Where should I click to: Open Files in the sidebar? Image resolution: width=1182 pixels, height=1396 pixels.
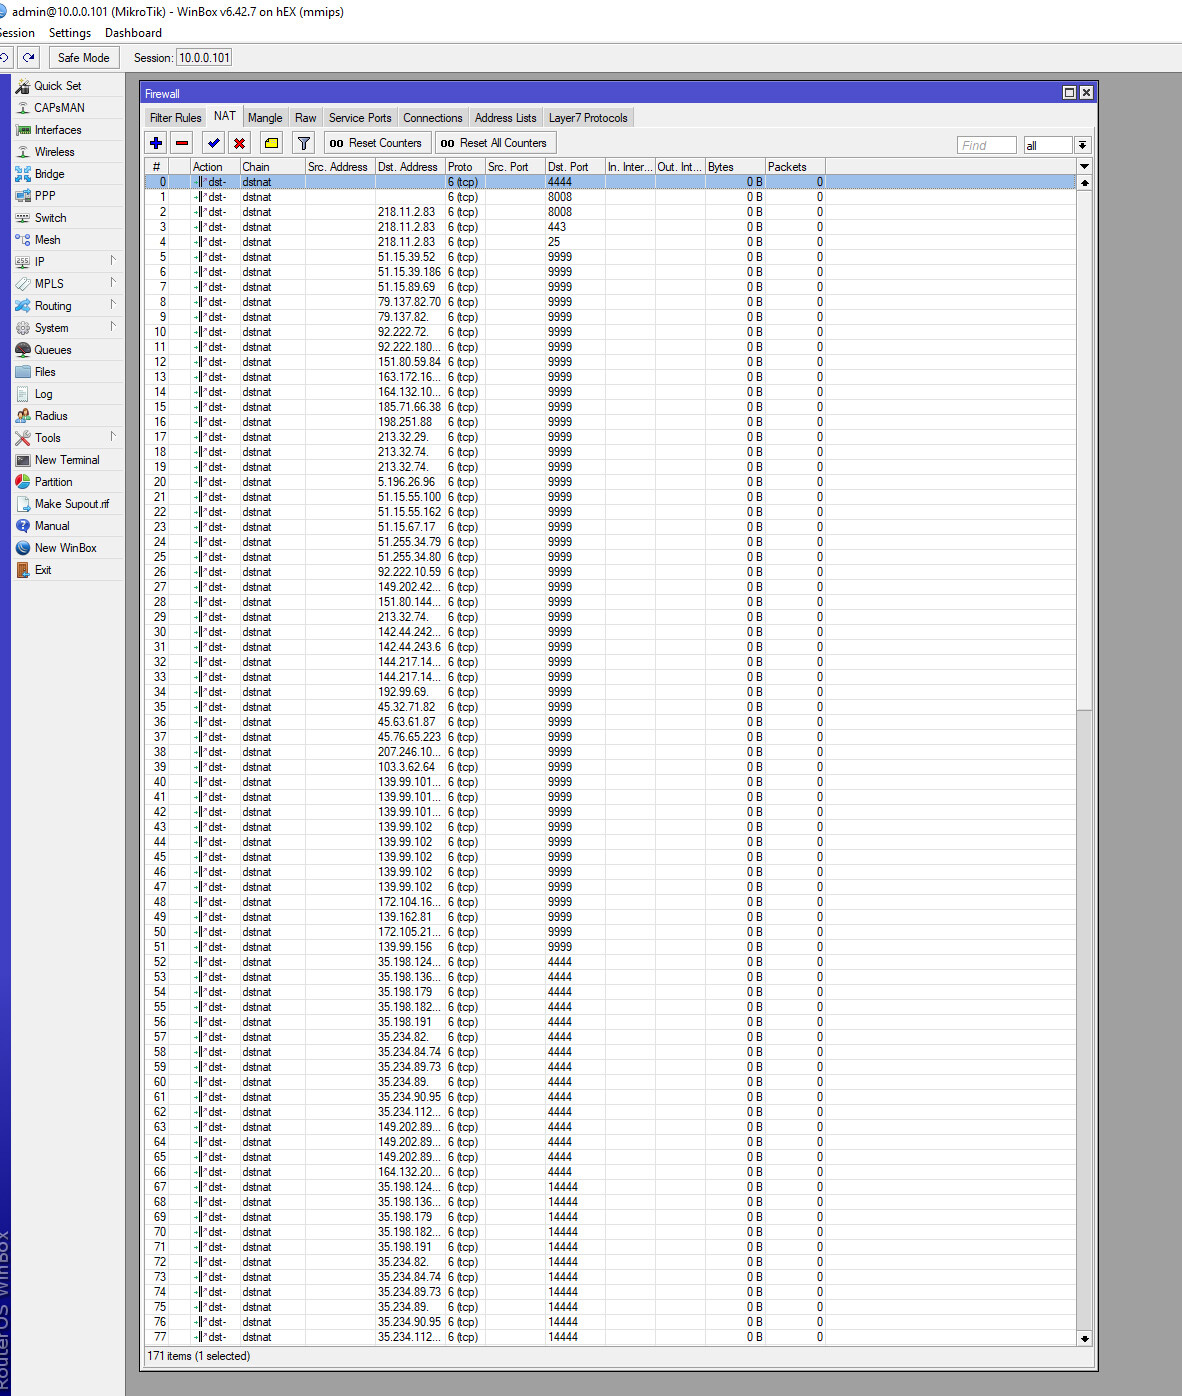coord(45,372)
